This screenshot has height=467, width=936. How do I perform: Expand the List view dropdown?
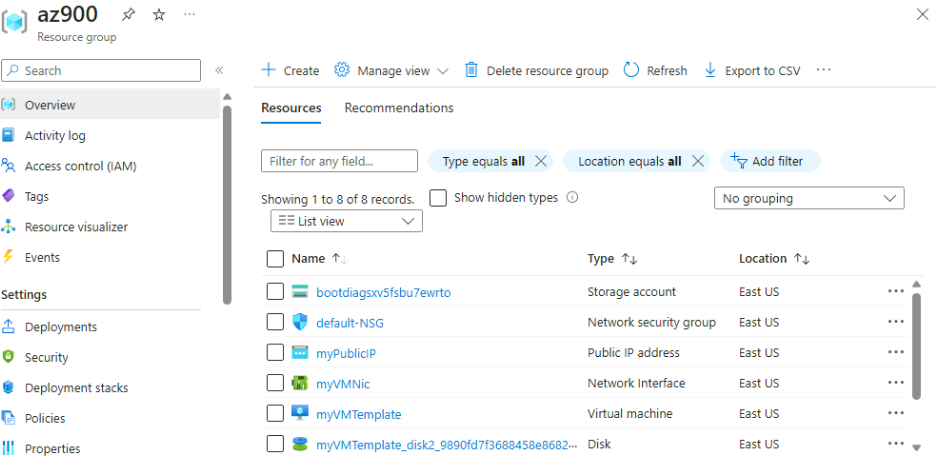coord(346,221)
